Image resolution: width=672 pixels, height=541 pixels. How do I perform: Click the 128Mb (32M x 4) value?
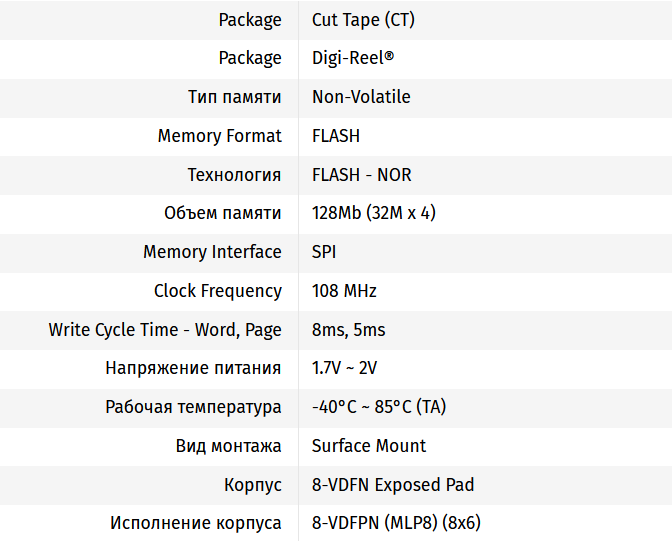[374, 213]
